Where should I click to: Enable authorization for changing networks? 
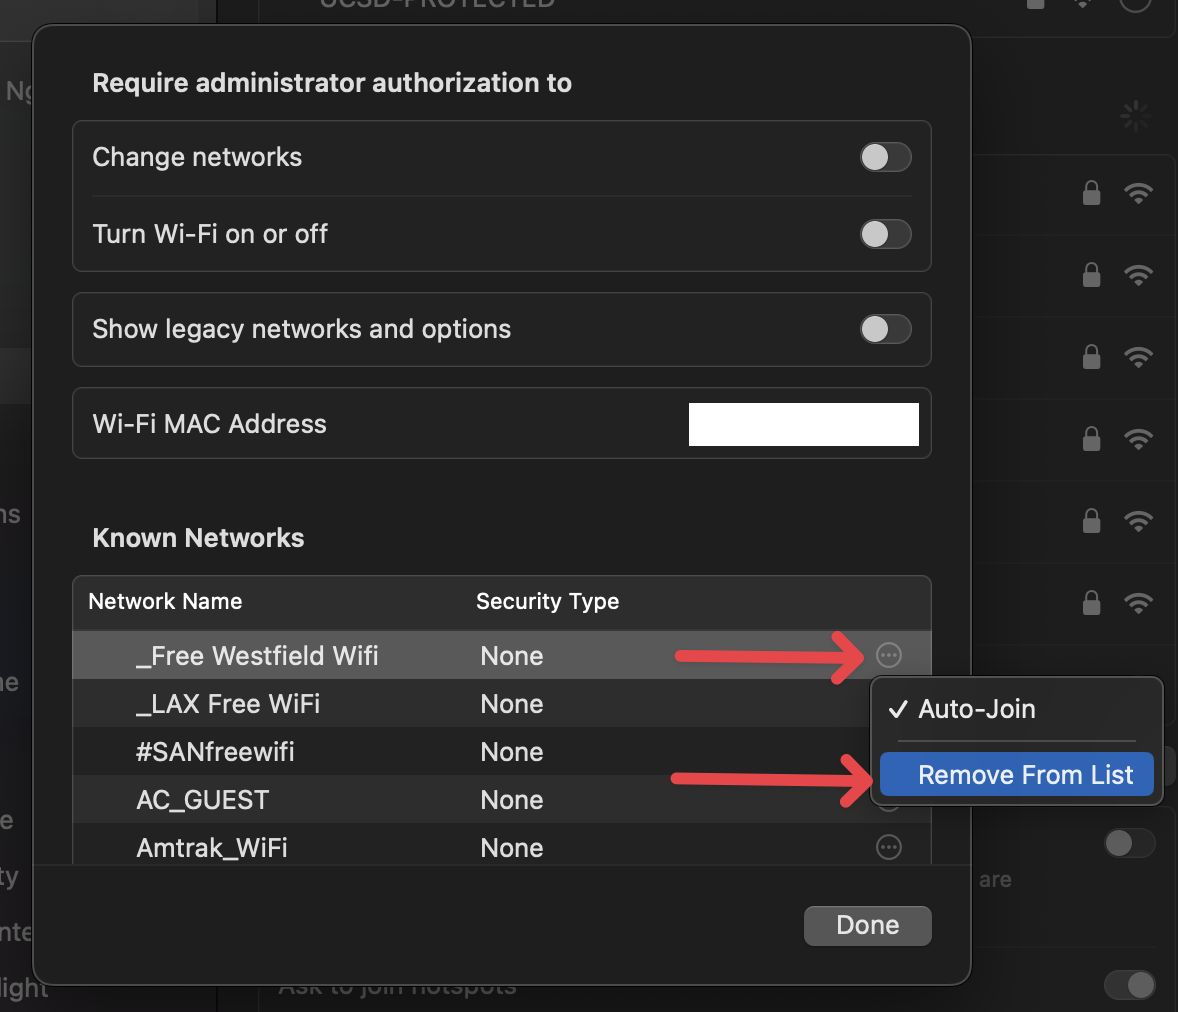(886, 157)
